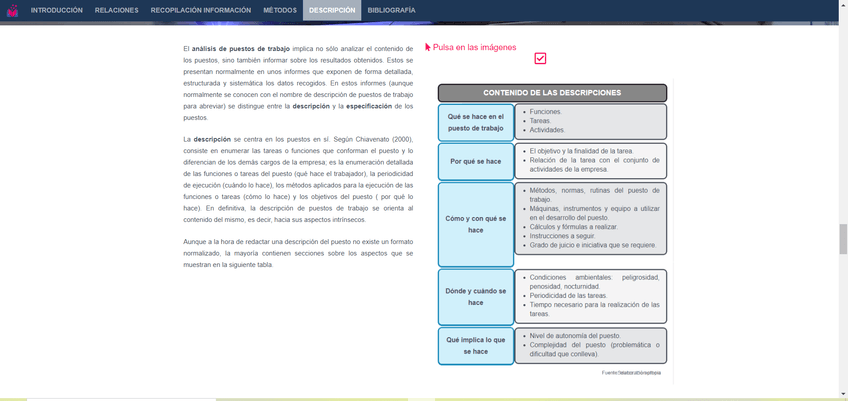This screenshot has height=401, width=848.
Task: Click the bold 'análisis de puestos de trabajo' text
Action: point(241,48)
